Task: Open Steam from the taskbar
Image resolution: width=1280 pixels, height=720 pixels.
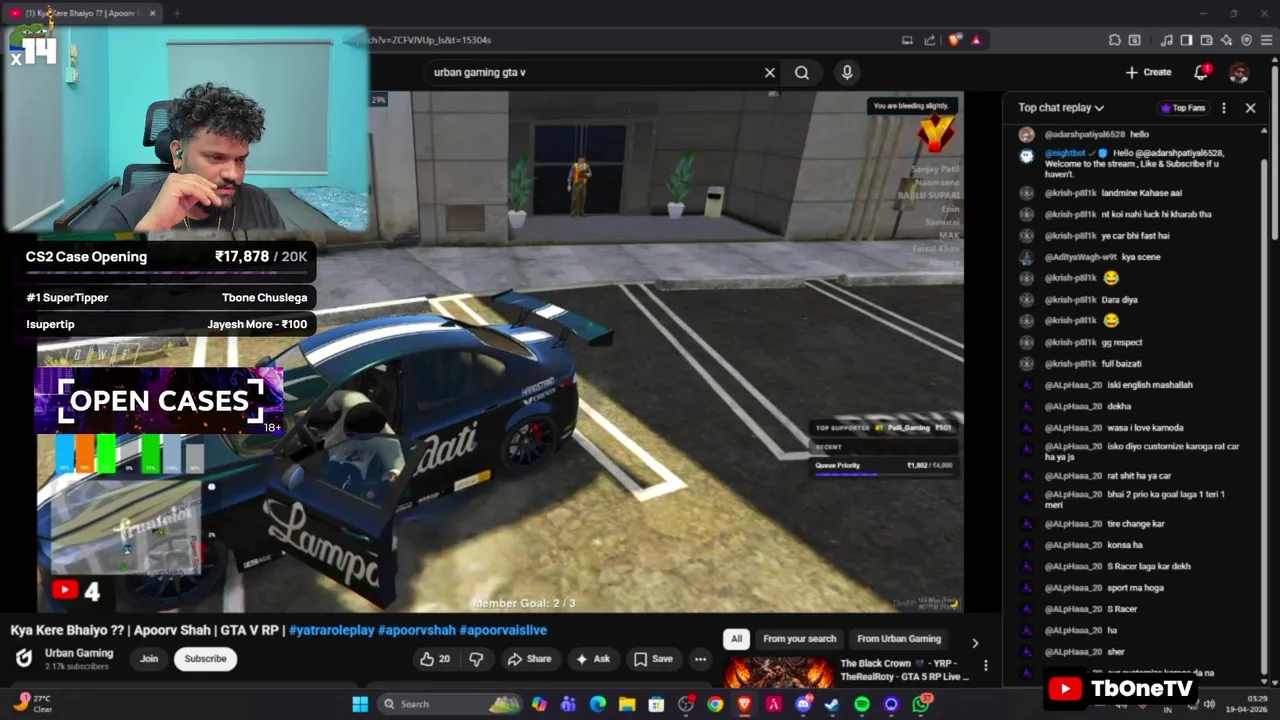Action: [832, 704]
